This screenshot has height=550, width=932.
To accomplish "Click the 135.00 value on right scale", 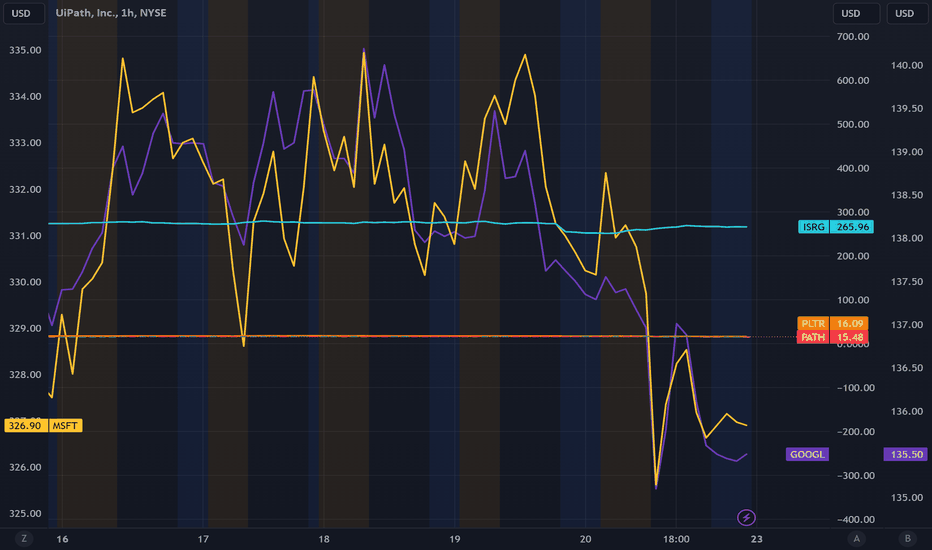I will pyautogui.click(x=906, y=498).
